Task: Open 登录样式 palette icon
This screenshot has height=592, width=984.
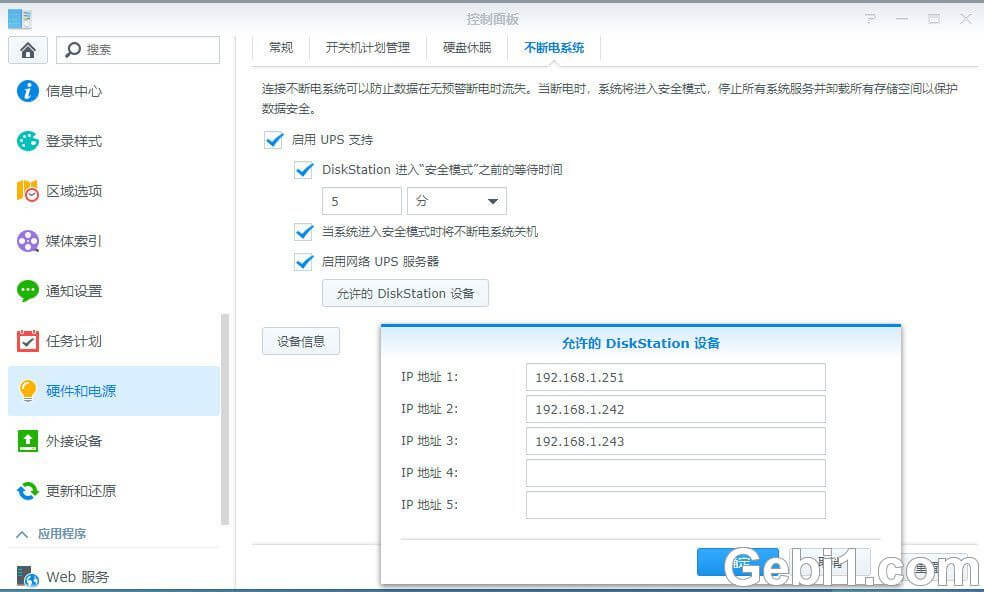Action: pos(28,141)
